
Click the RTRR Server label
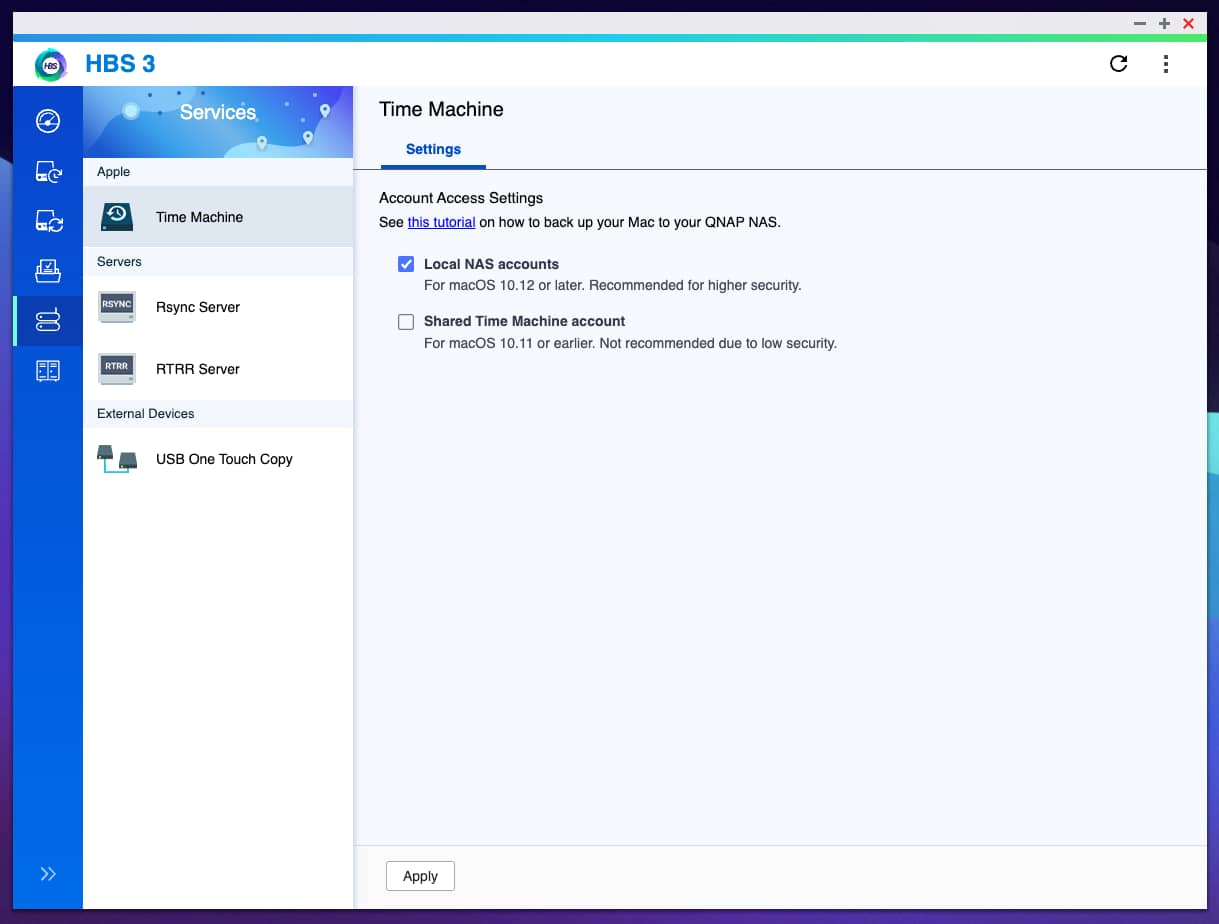coord(198,369)
